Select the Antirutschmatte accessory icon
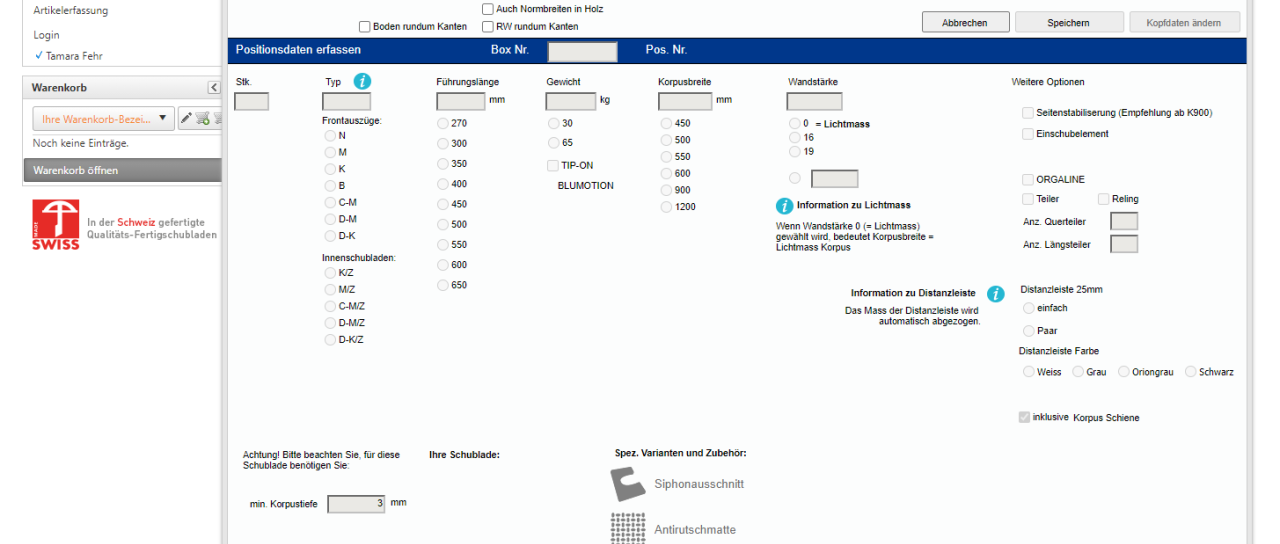This screenshot has height=544, width=1280. 628,528
